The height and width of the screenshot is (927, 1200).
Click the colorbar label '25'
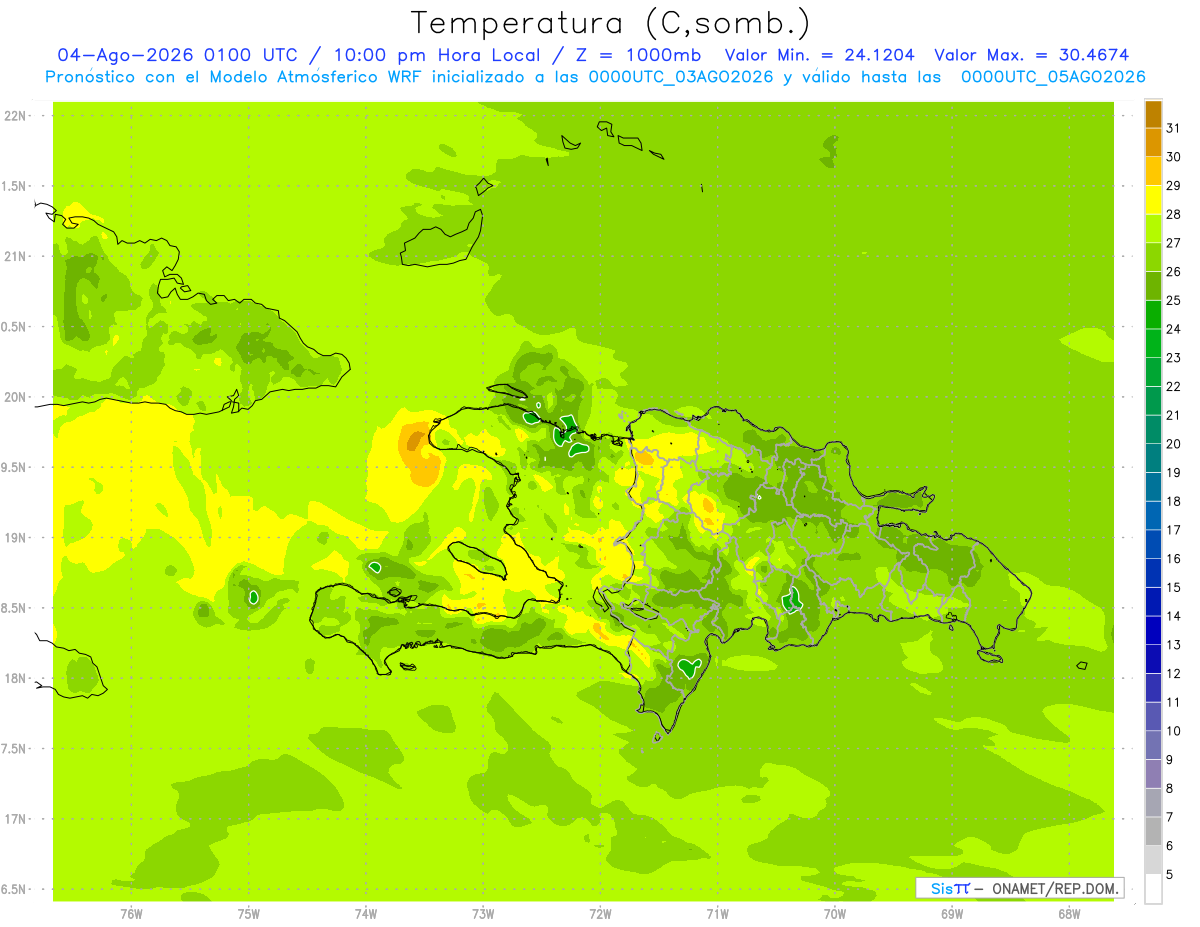click(1173, 300)
